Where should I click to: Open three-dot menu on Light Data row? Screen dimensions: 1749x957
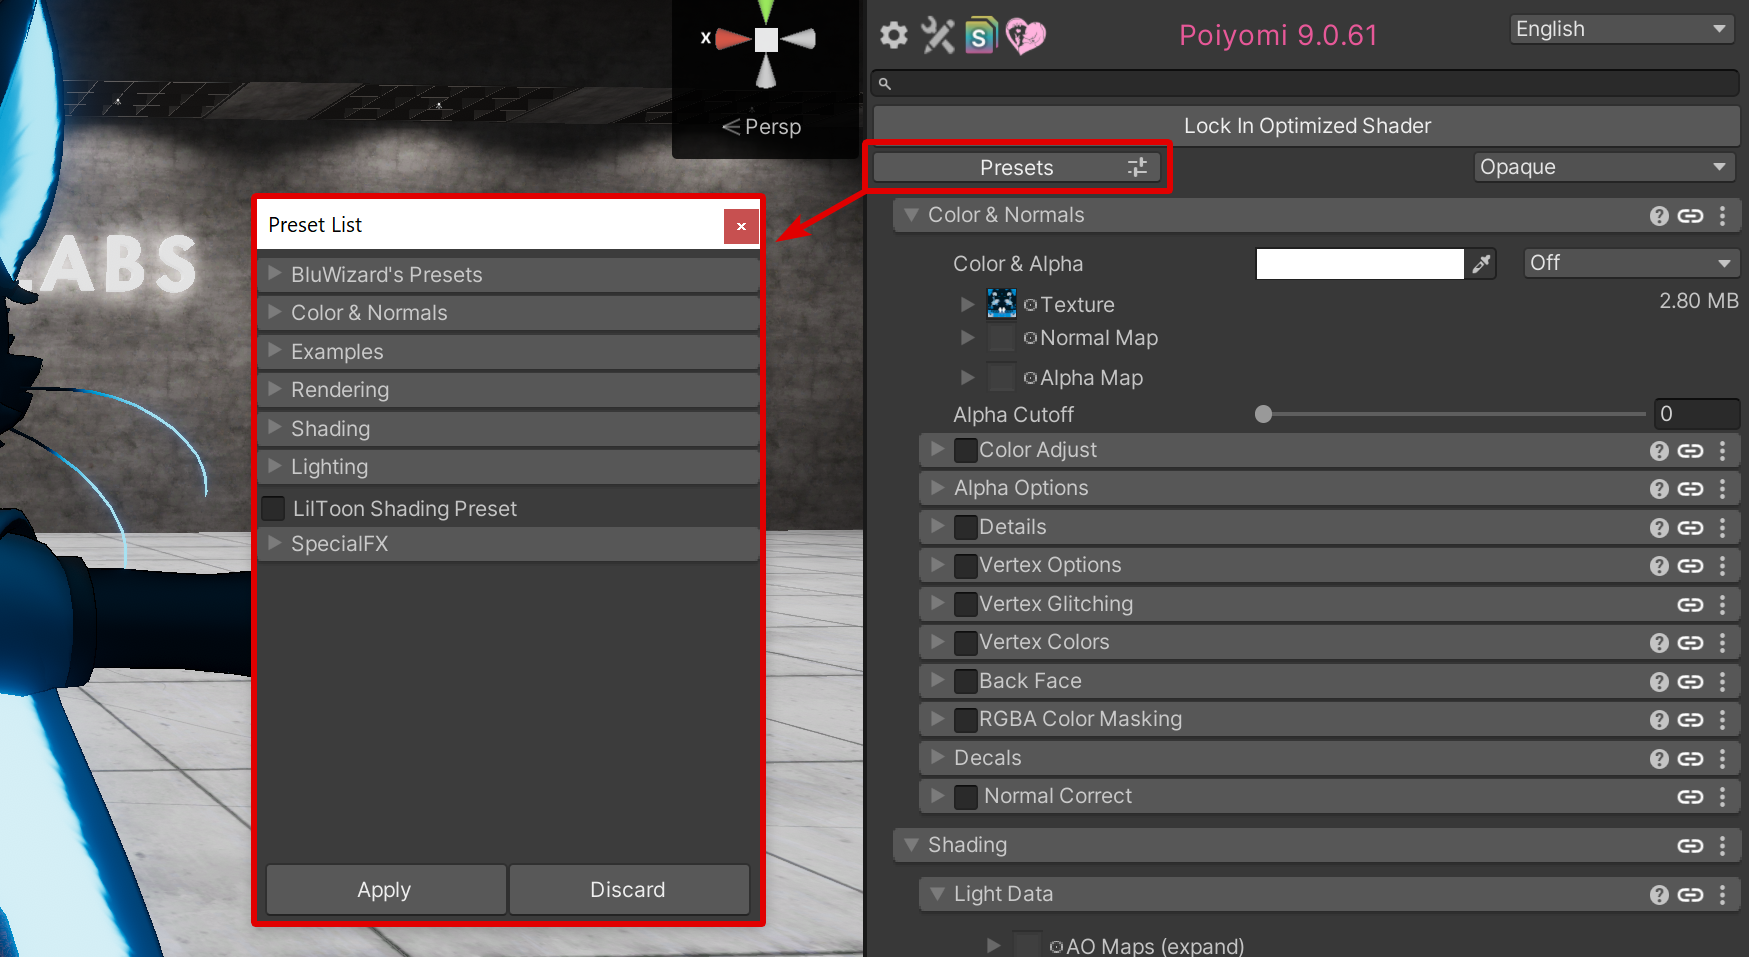1722,895
